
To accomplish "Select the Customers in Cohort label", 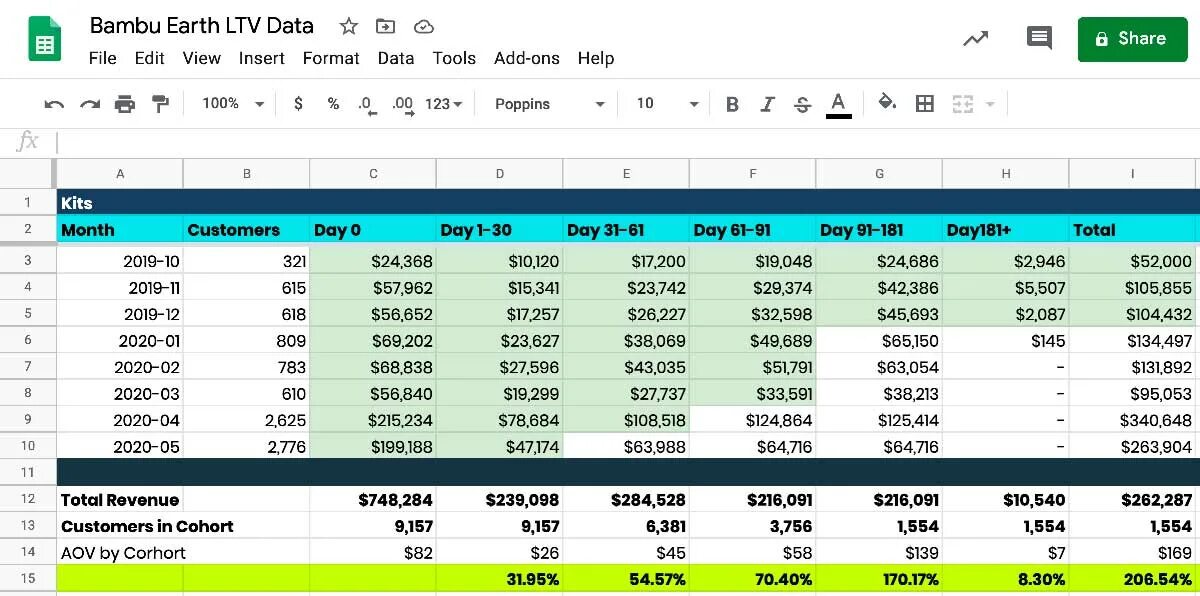I will (x=147, y=526).
